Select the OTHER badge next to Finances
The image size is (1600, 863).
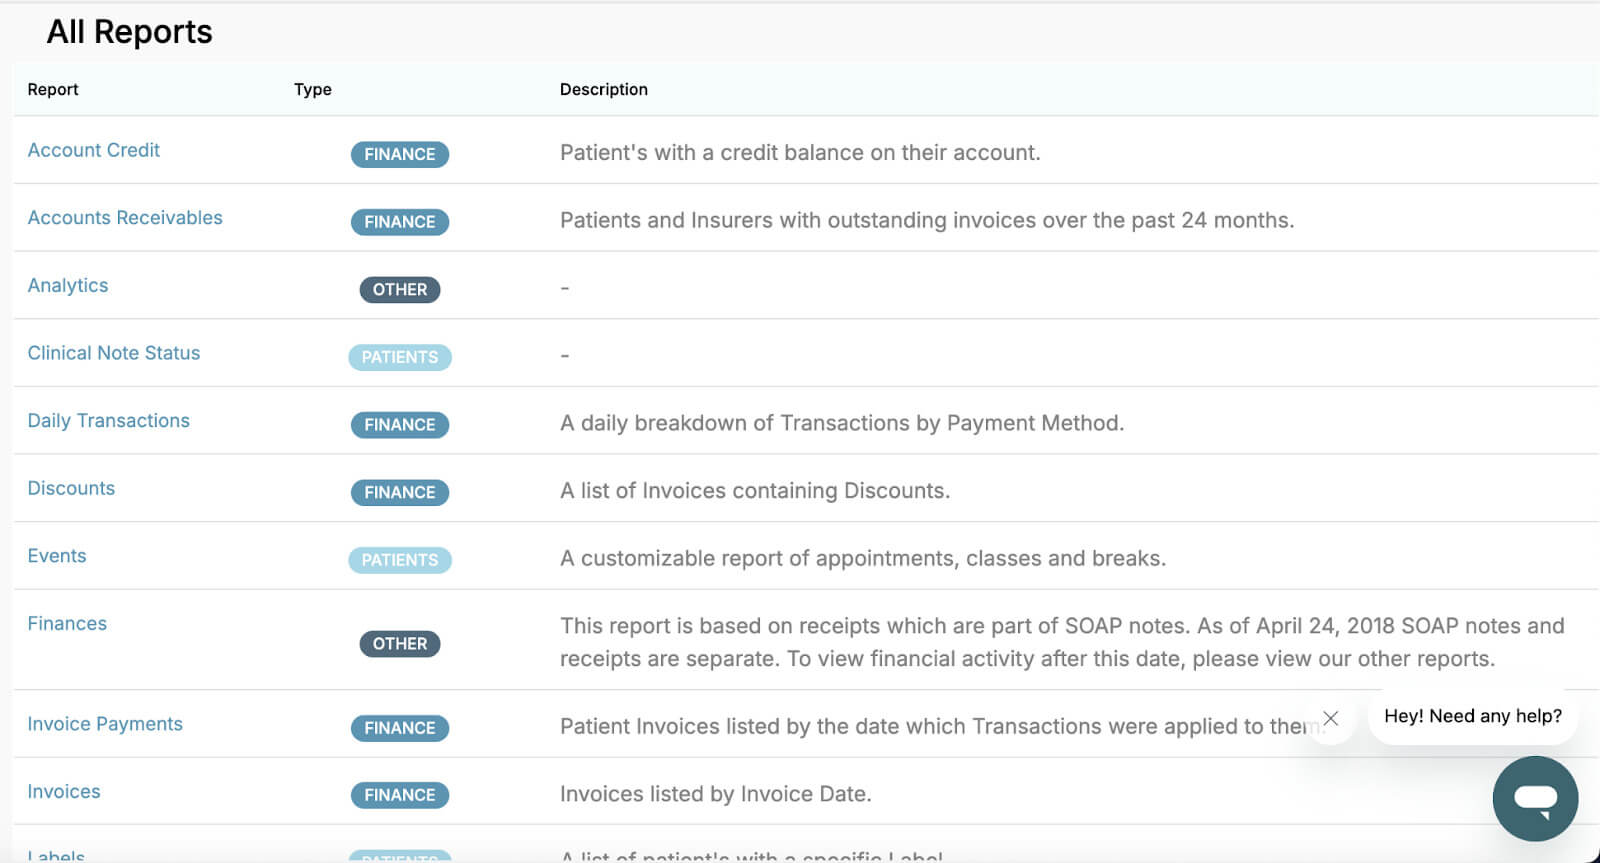[399, 643]
